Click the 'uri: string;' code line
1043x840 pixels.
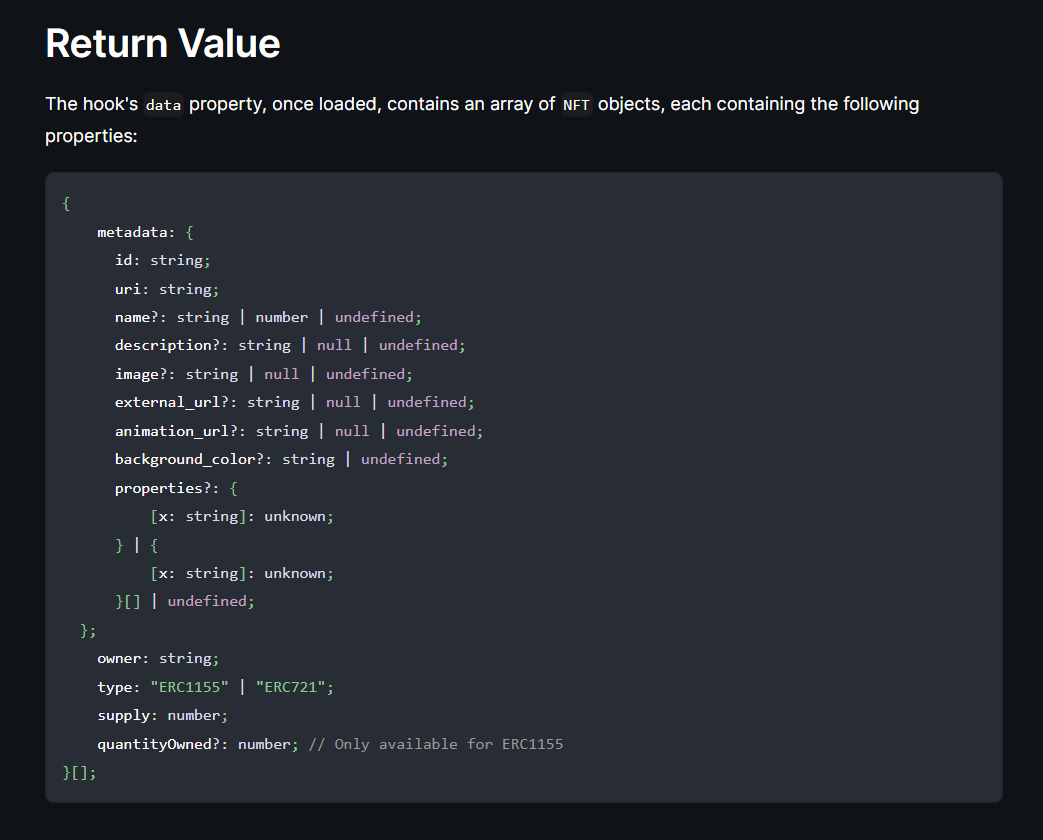tap(167, 289)
